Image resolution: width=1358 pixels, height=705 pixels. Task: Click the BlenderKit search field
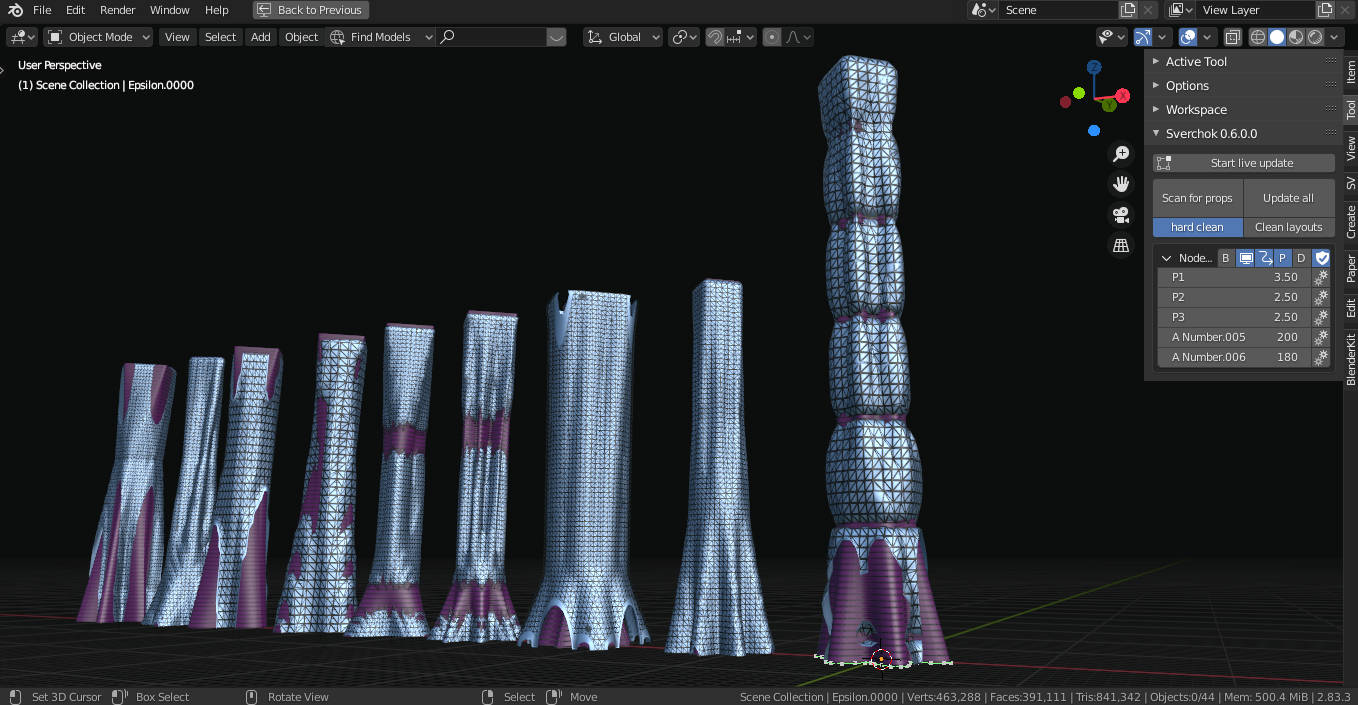tap(491, 37)
